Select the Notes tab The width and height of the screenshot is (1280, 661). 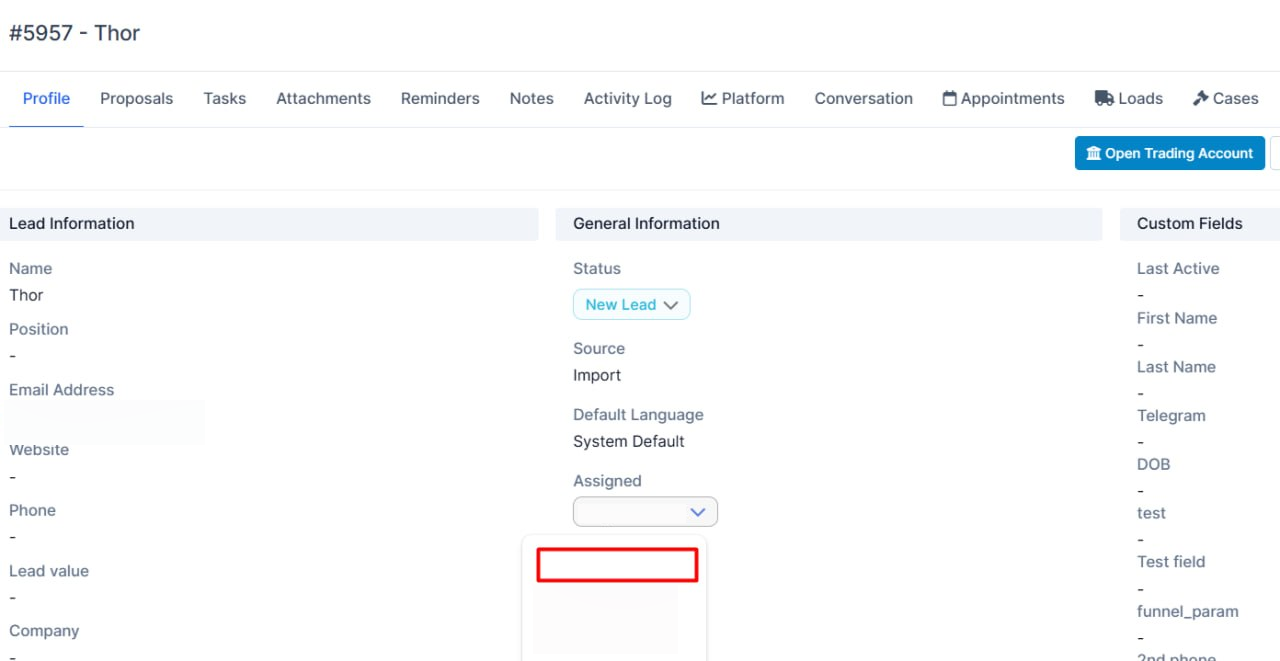[531, 98]
